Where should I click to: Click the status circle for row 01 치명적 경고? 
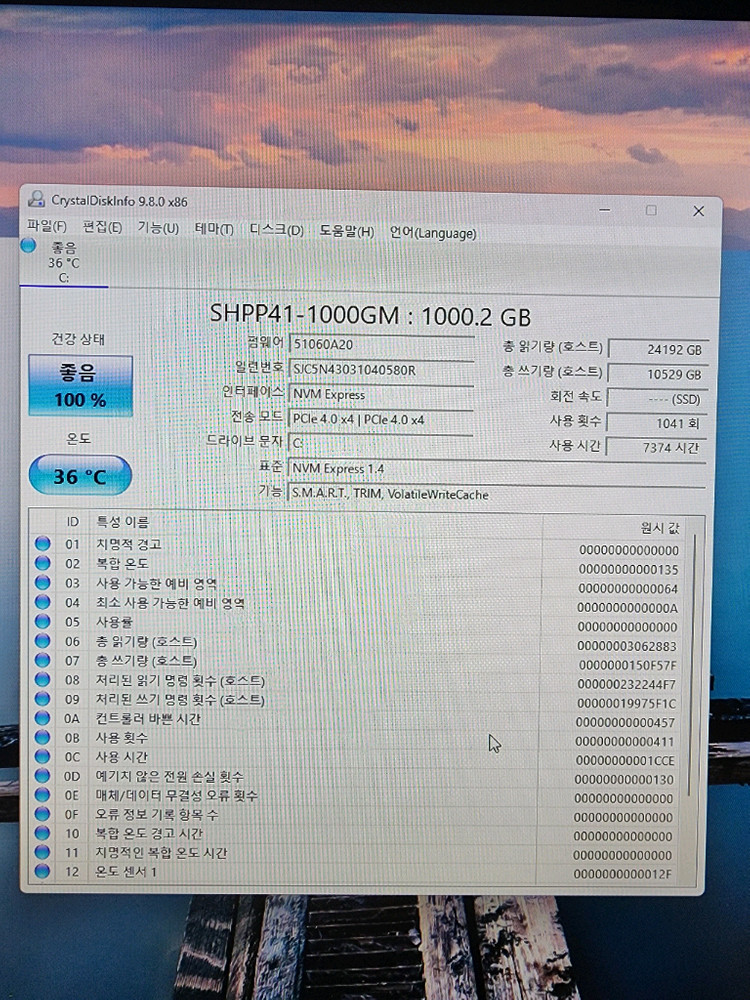tap(43, 543)
